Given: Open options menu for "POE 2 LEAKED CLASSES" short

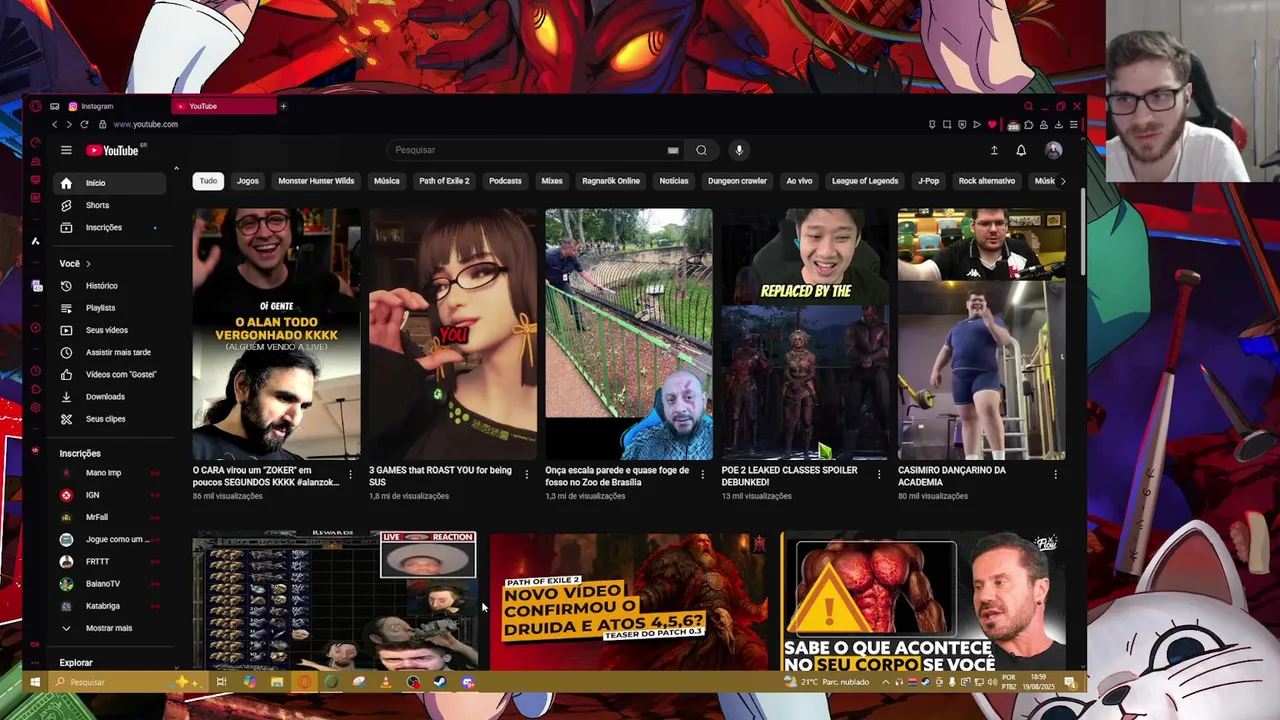Looking at the screenshot, I should (x=879, y=474).
